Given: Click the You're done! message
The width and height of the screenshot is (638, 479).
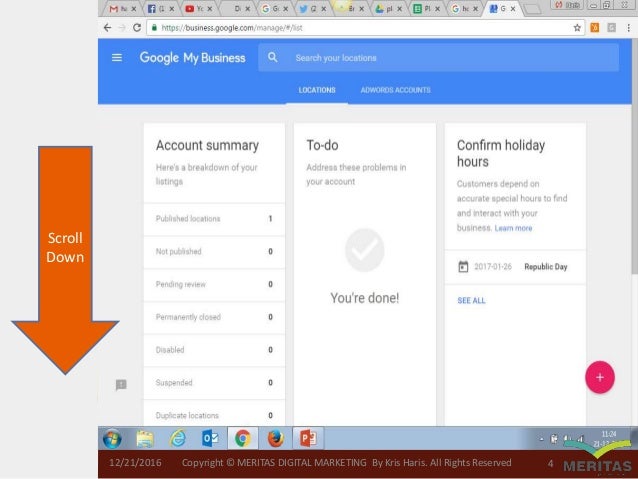Looking at the screenshot, I should 365,298.
